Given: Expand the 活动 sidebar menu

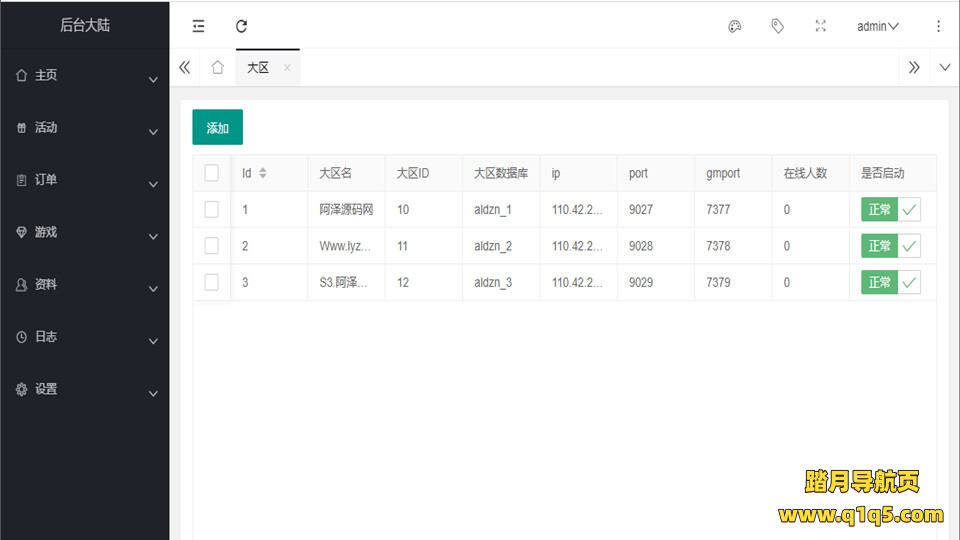Looking at the screenshot, I should pos(85,128).
